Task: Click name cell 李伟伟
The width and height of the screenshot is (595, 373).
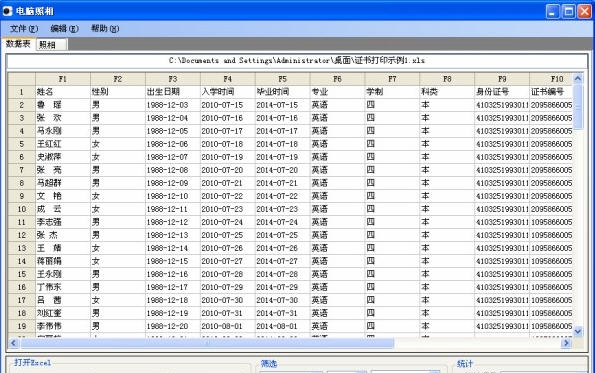Action: click(x=63, y=326)
